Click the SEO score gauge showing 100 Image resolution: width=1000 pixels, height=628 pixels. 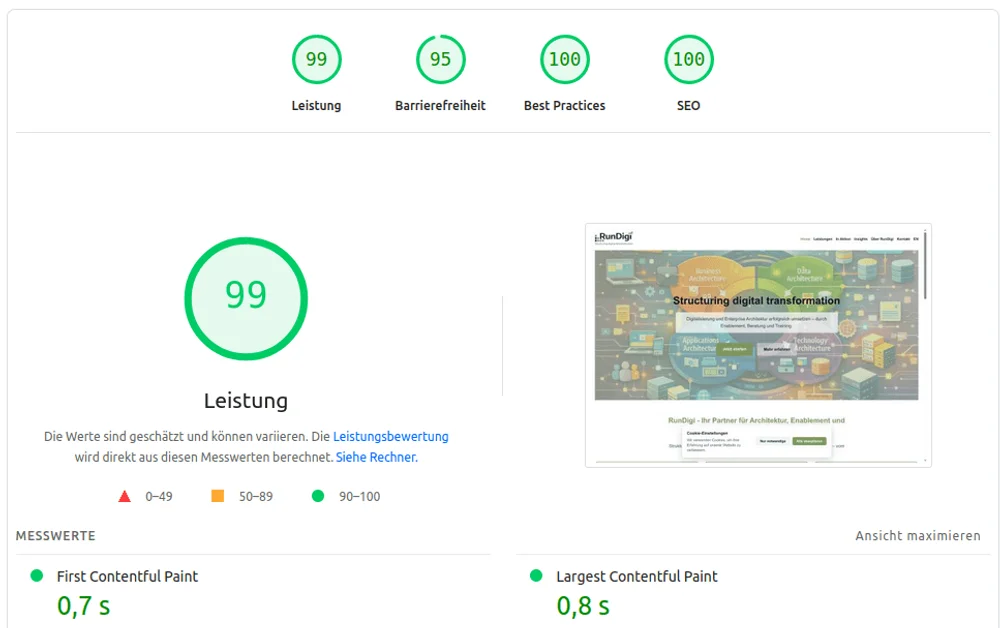[688, 59]
